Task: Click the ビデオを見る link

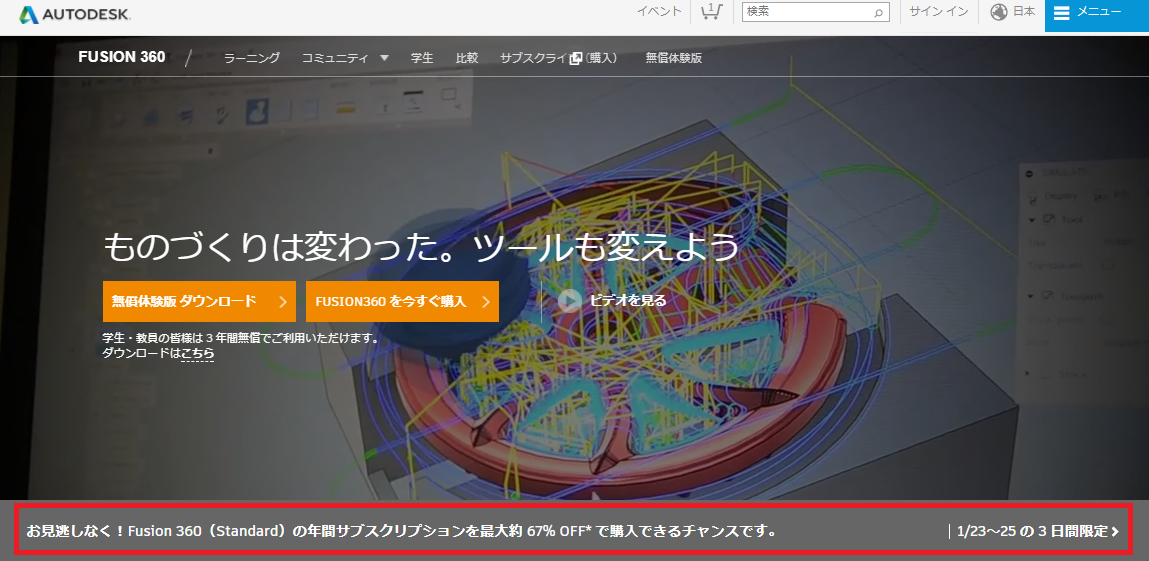Action: (x=628, y=300)
